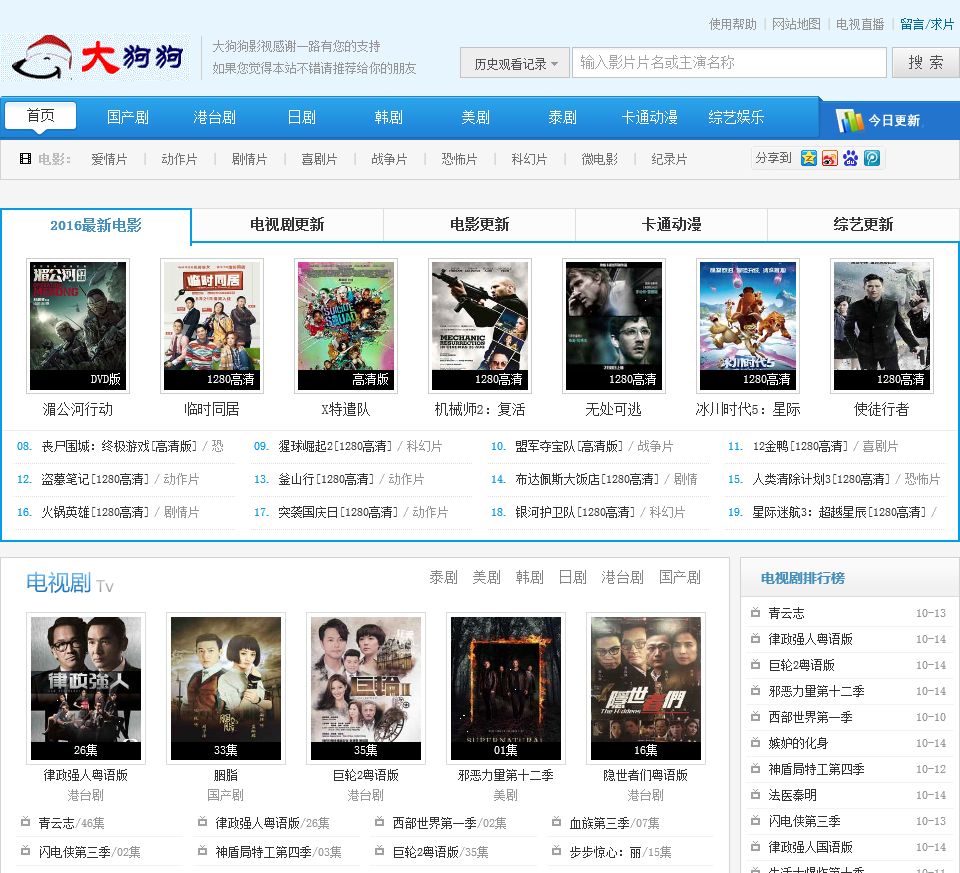
Task: Select the 纪录片 movie genre
Action: 669,159
